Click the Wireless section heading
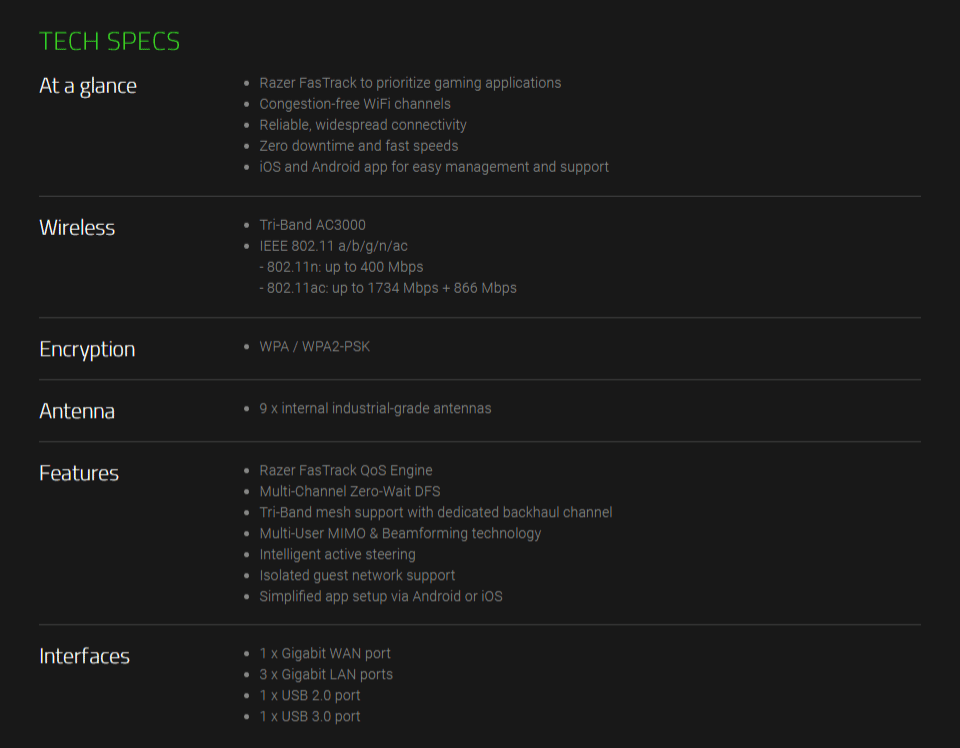The image size is (960, 748). pos(77,228)
